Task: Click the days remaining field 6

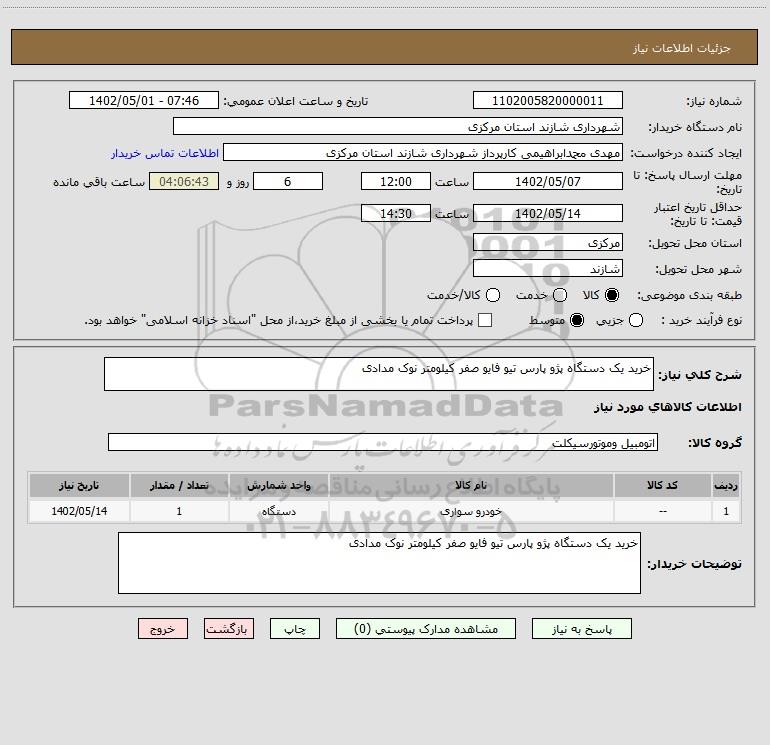Action: 288,181
